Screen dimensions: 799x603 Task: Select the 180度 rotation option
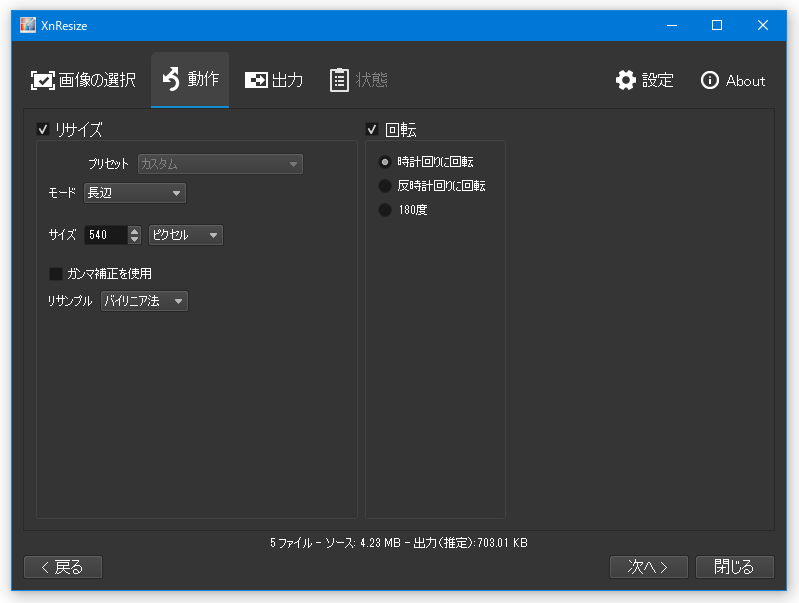point(385,209)
